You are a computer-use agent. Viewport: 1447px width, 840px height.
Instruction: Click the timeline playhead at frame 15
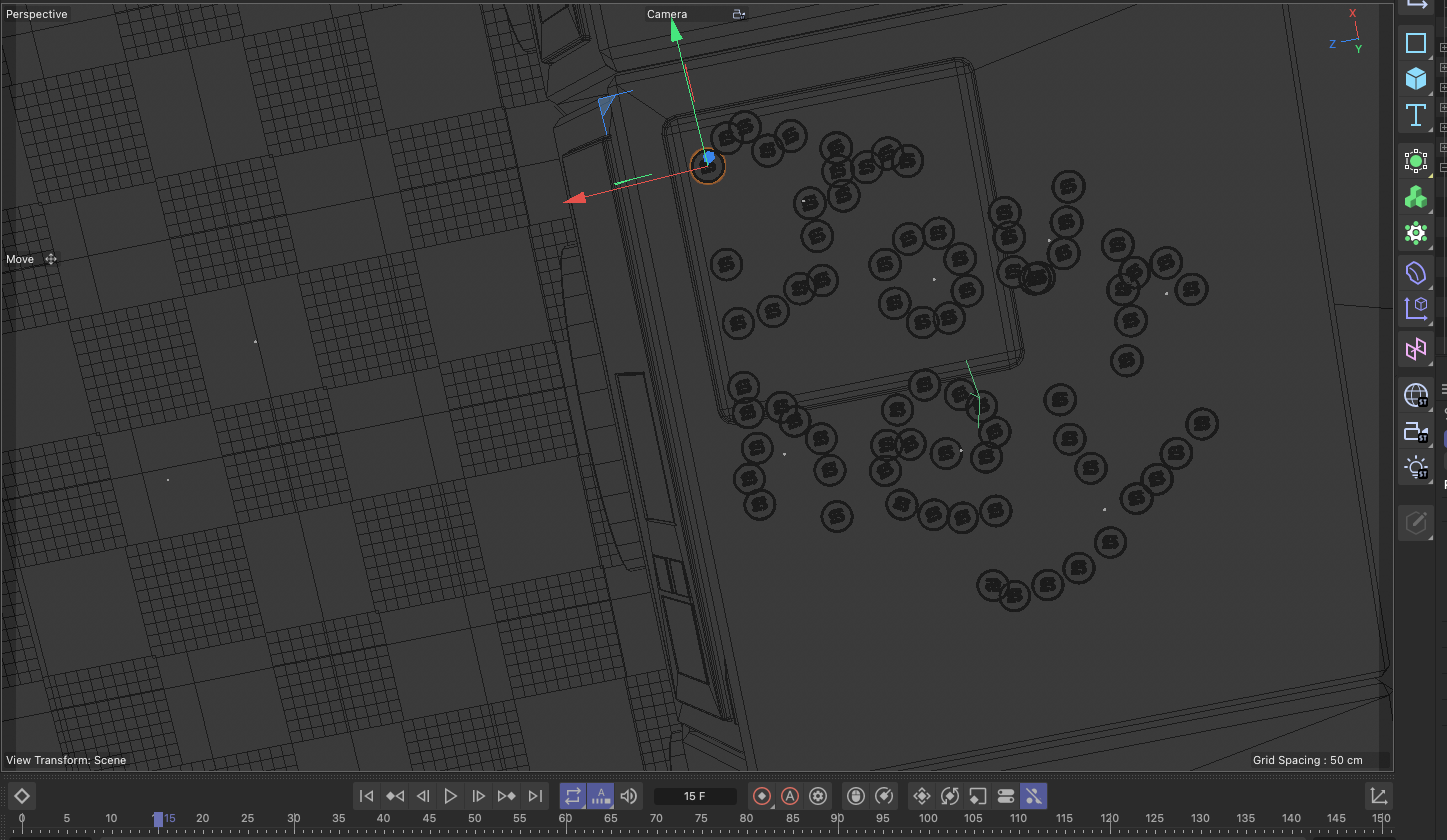point(158,819)
